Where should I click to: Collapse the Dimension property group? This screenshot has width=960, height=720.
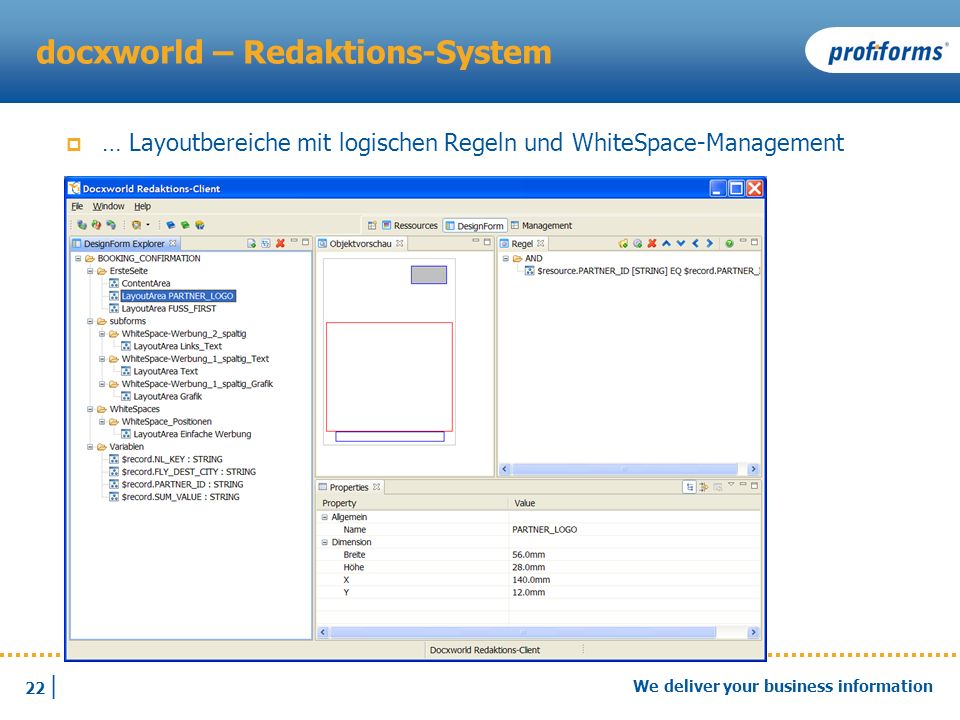[324, 542]
